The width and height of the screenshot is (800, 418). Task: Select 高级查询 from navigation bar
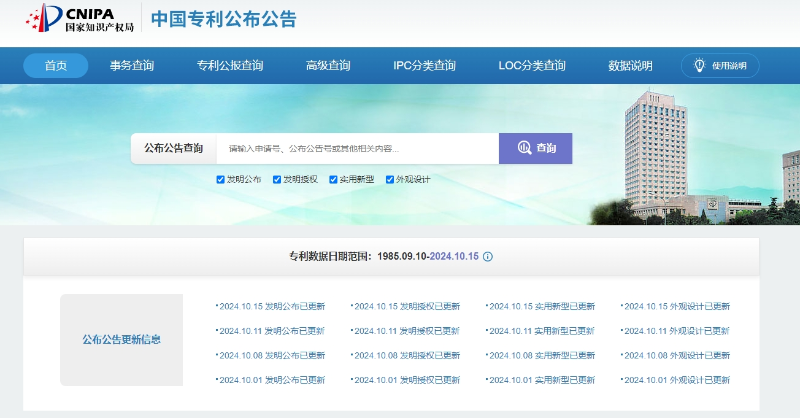(x=328, y=66)
